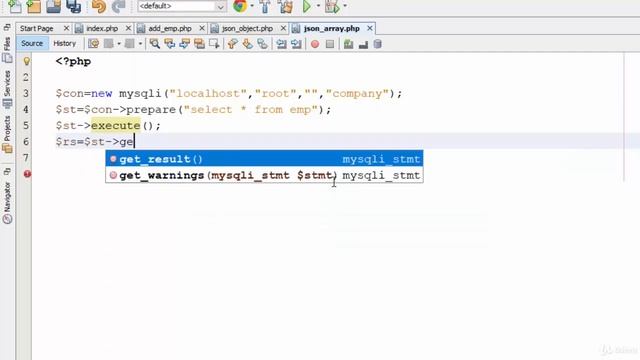This screenshot has width=640, height=360.
Task: Run the project with green play
Action: tap(307, 6)
